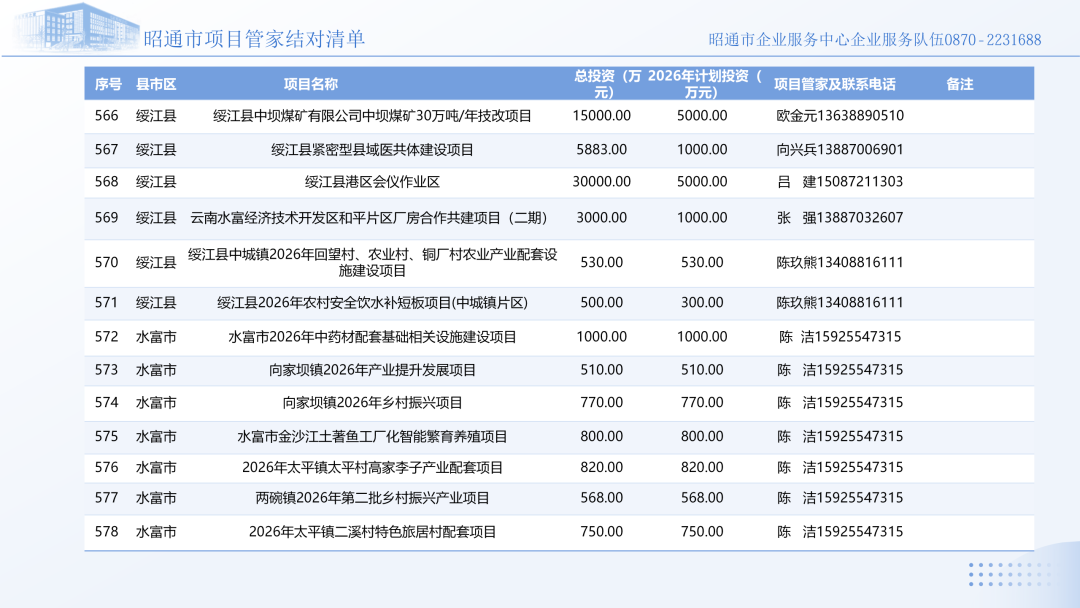Click contact 欧金元13638890510

840,116
